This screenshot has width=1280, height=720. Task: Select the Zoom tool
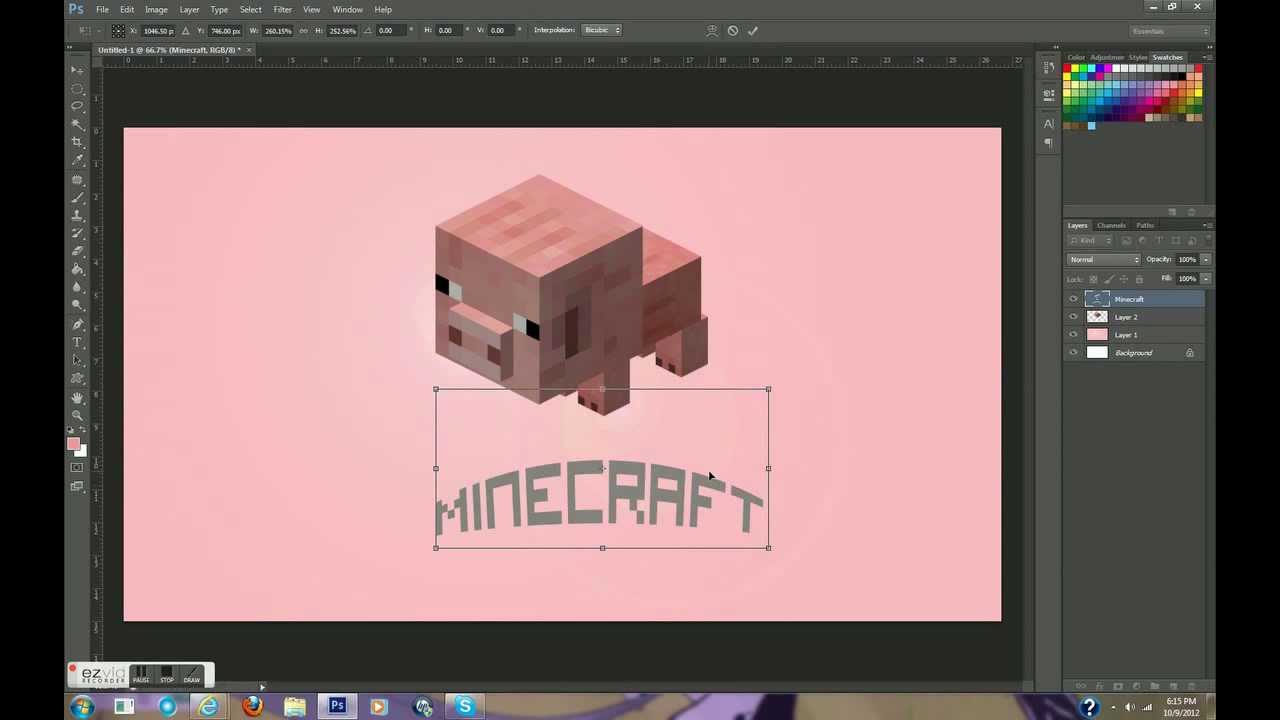[x=77, y=415]
